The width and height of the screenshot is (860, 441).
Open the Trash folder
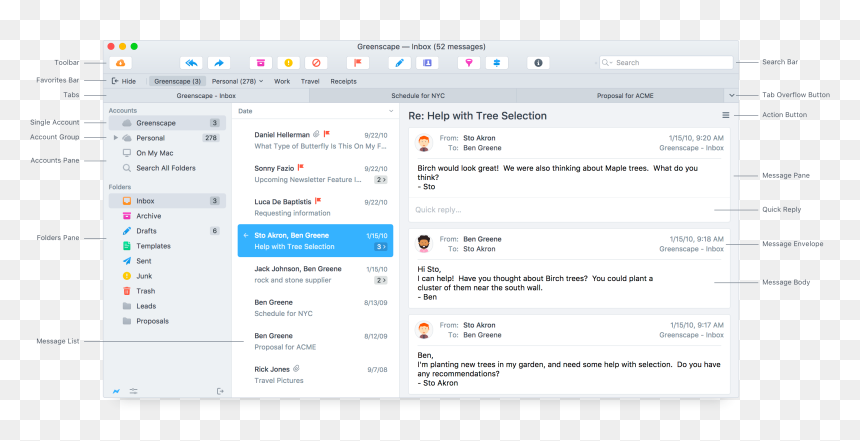click(167, 291)
